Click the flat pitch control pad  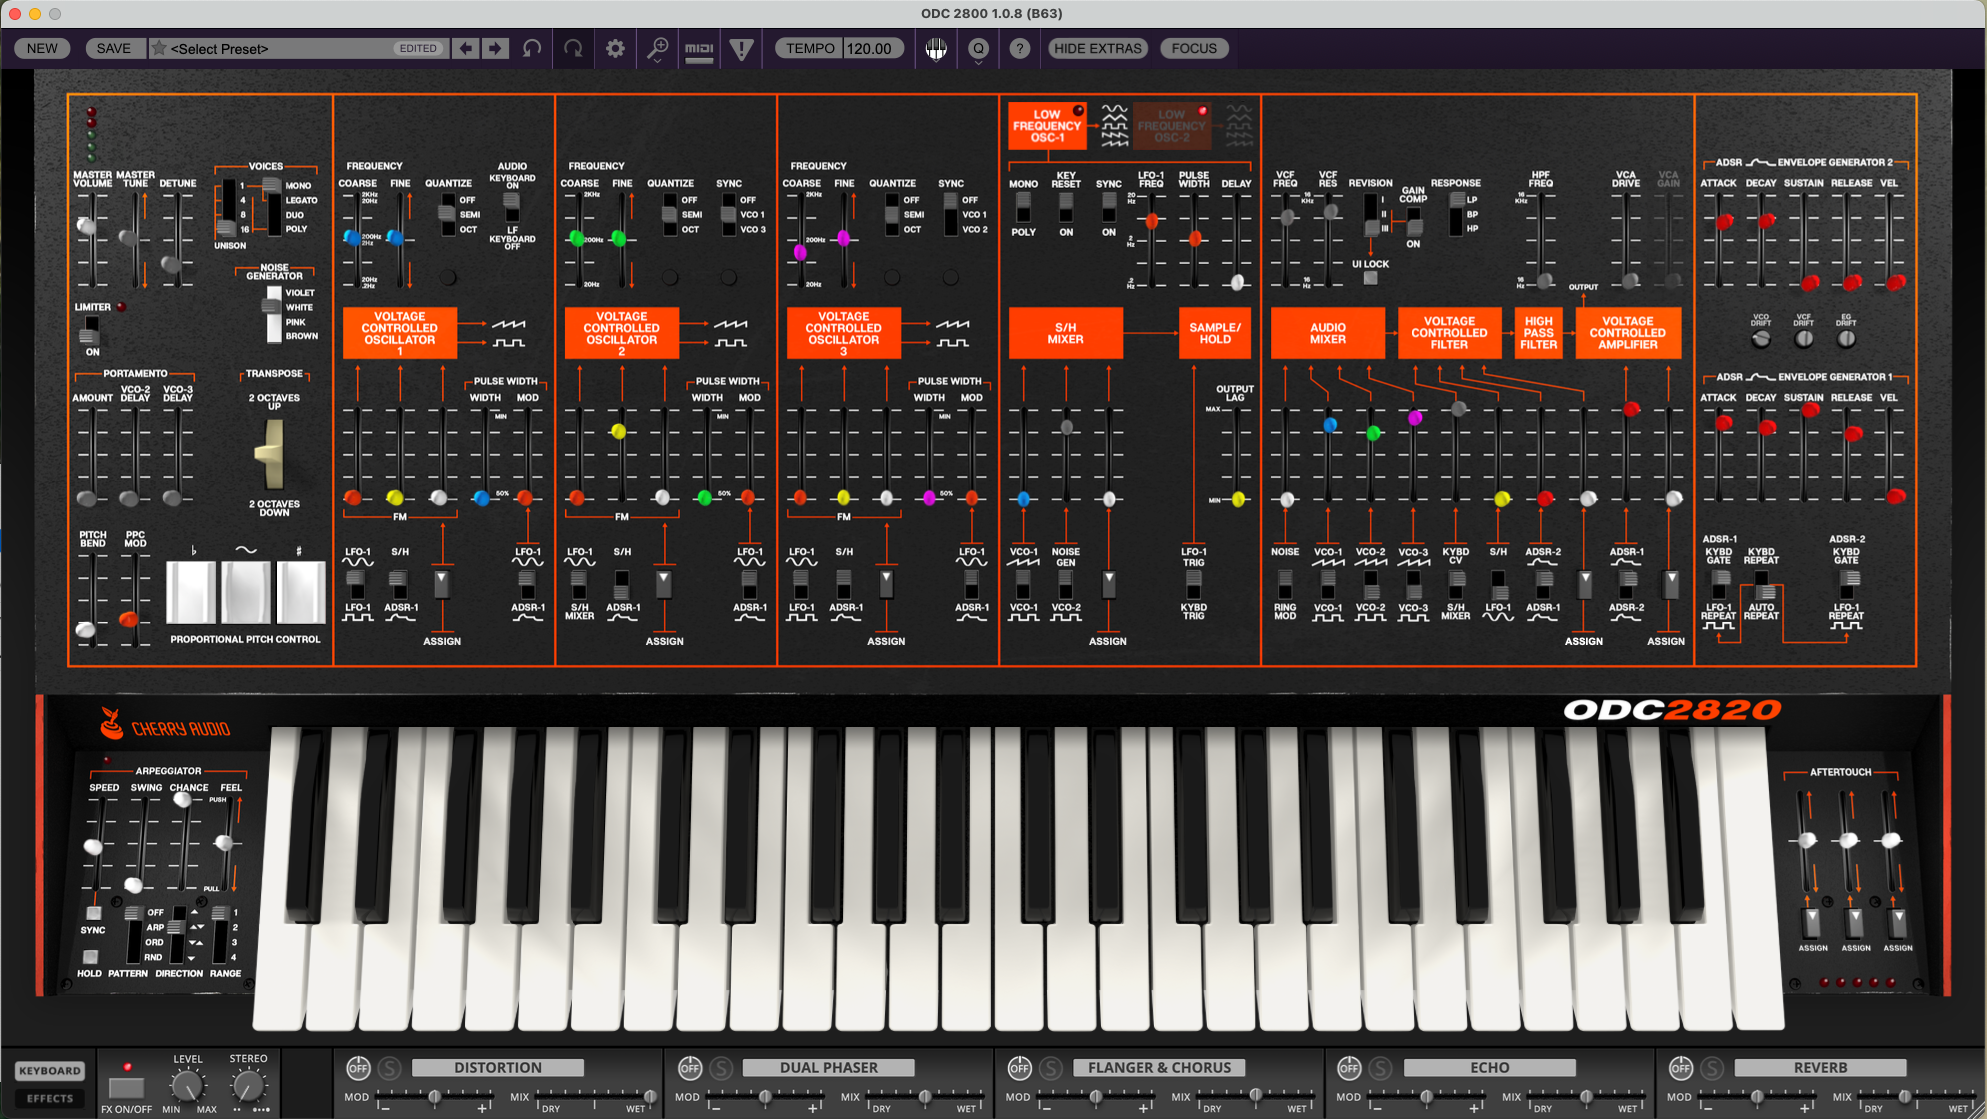pos(191,592)
